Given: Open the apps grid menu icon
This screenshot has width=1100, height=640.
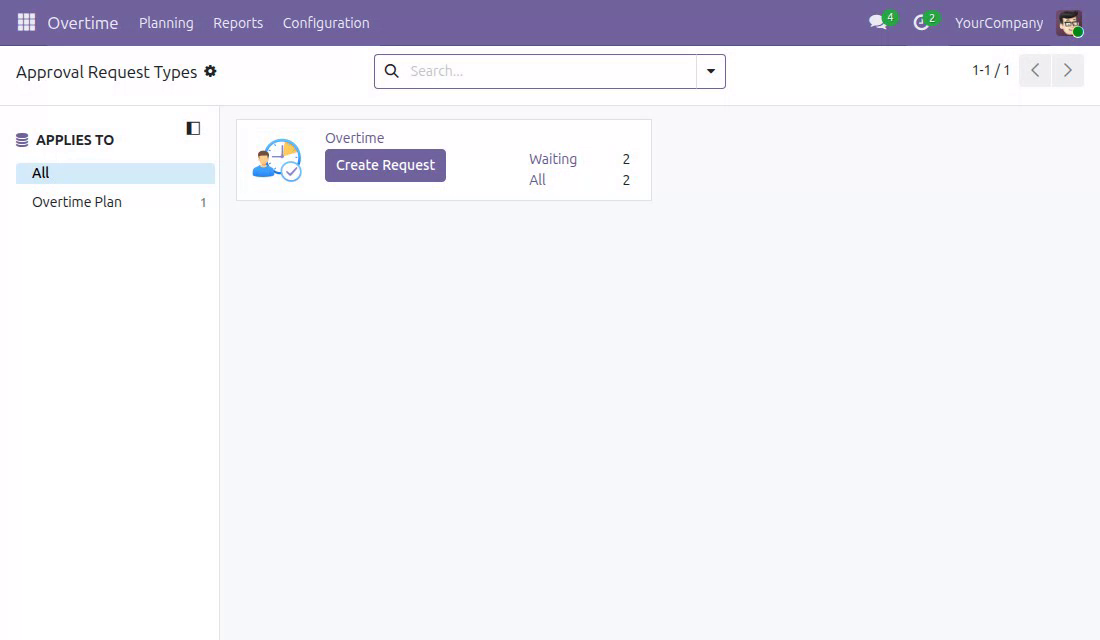Looking at the screenshot, I should (x=26, y=22).
